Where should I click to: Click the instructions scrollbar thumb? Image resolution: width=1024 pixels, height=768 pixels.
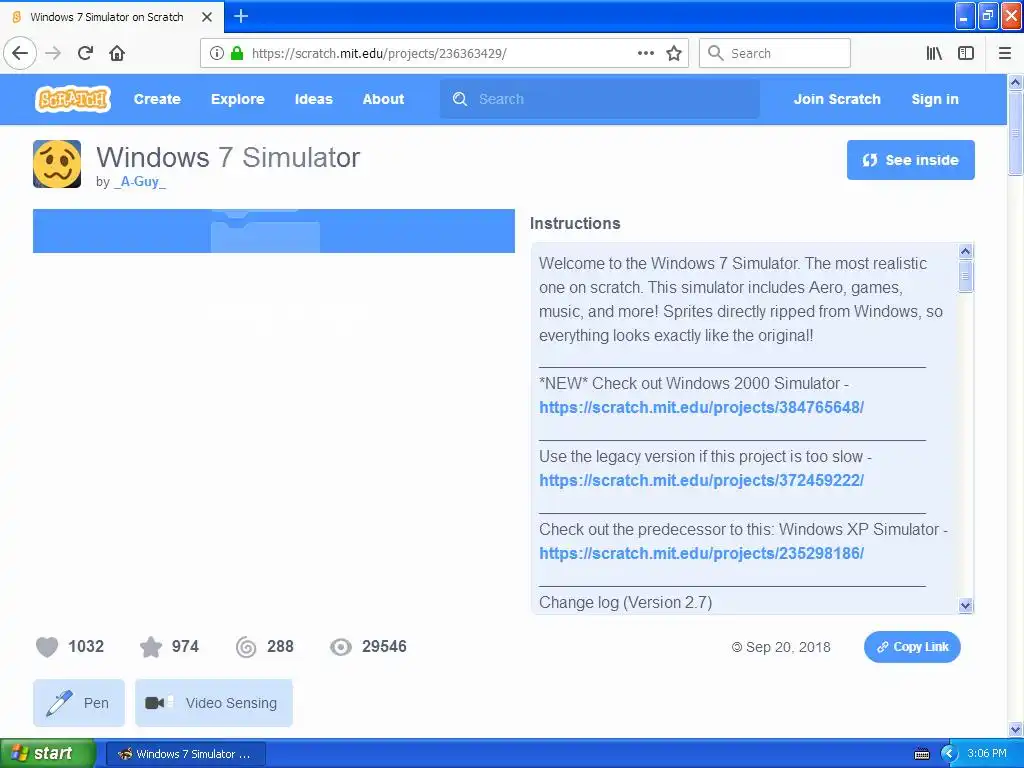pyautogui.click(x=966, y=276)
